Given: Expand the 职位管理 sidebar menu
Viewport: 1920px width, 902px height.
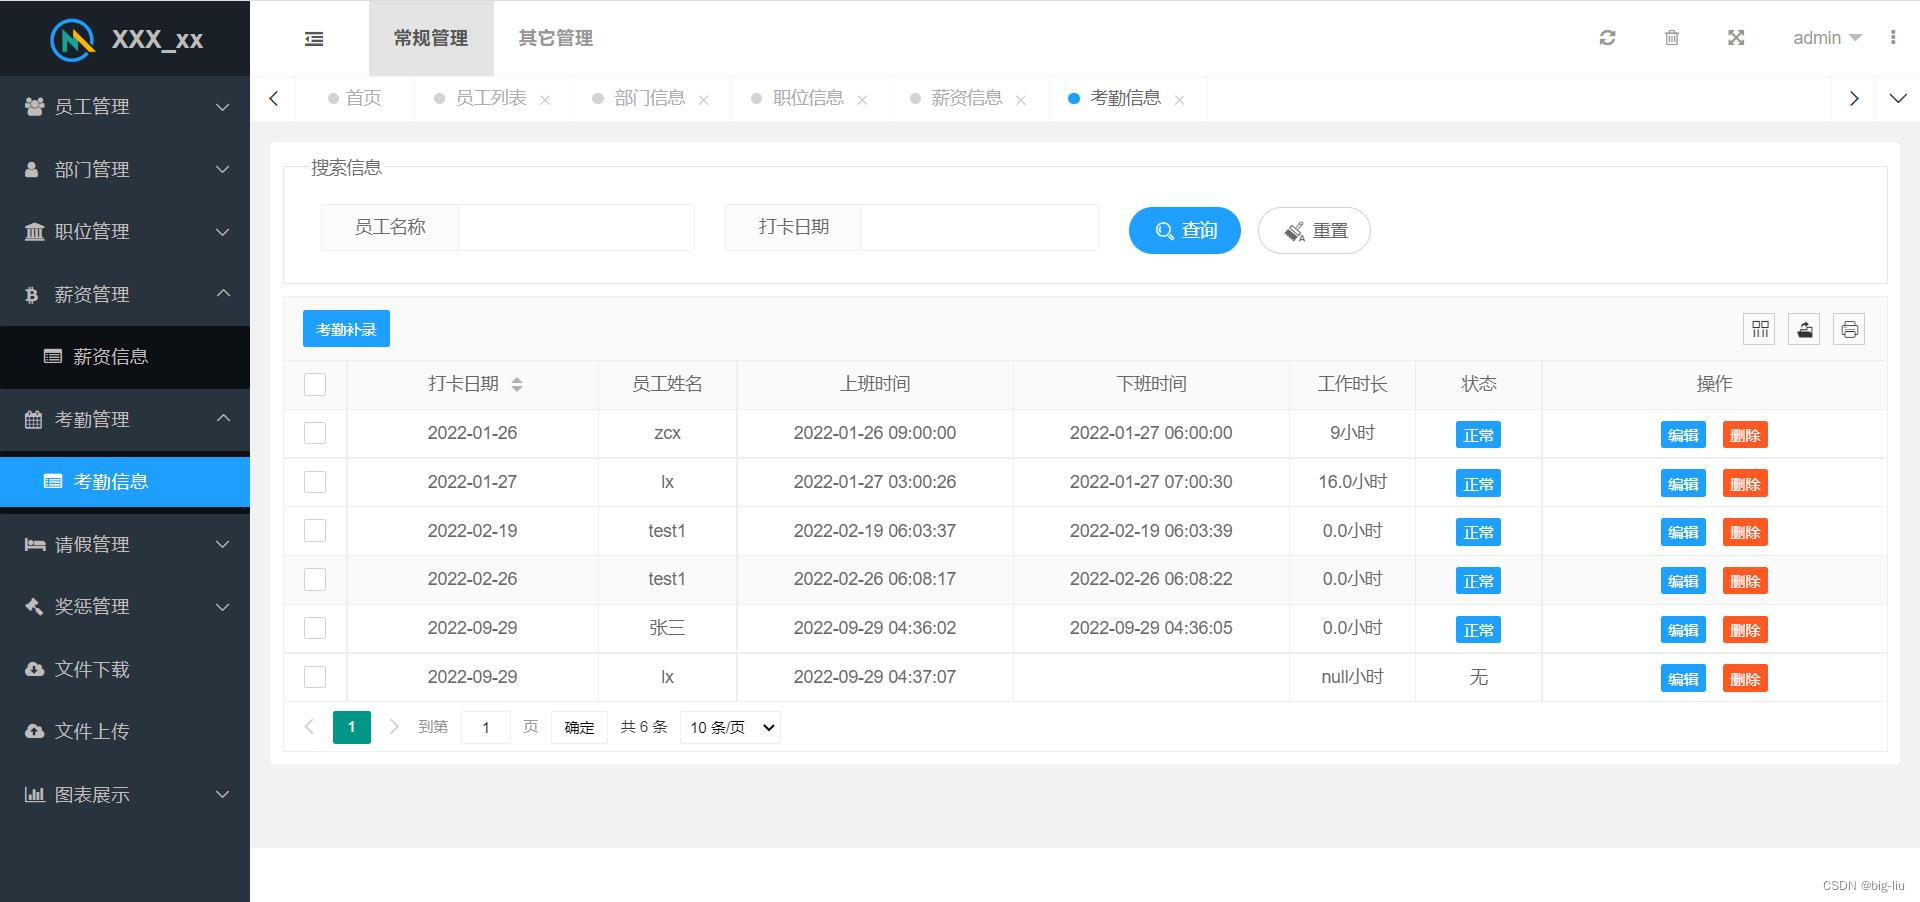Looking at the screenshot, I should tap(125, 231).
